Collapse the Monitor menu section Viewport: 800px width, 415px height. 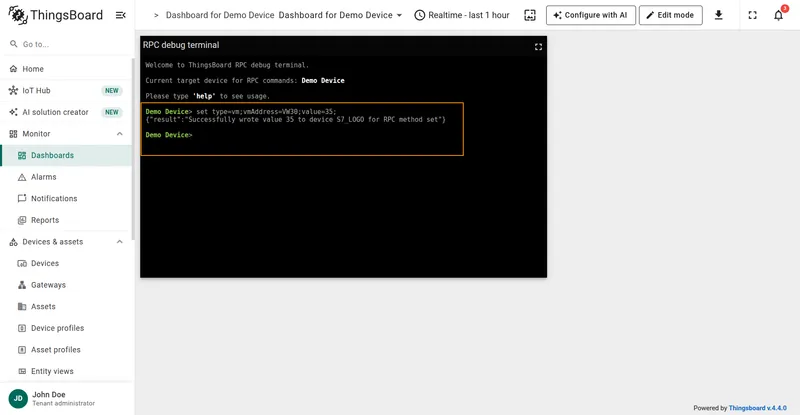point(119,134)
